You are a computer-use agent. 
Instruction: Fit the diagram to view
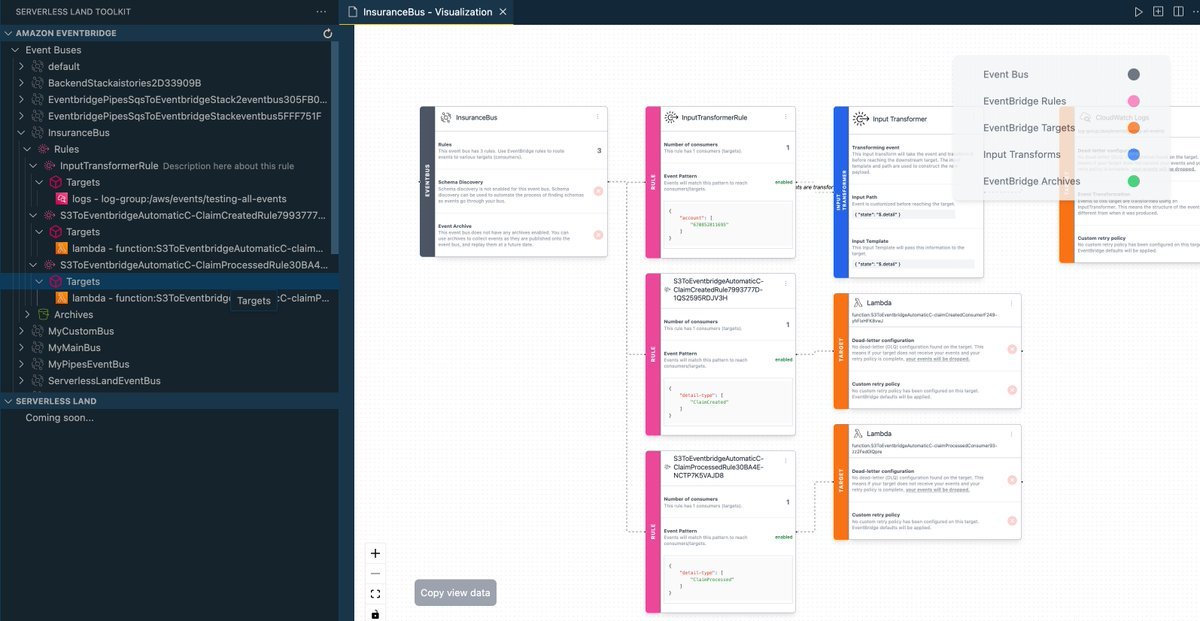pyautogui.click(x=375, y=594)
